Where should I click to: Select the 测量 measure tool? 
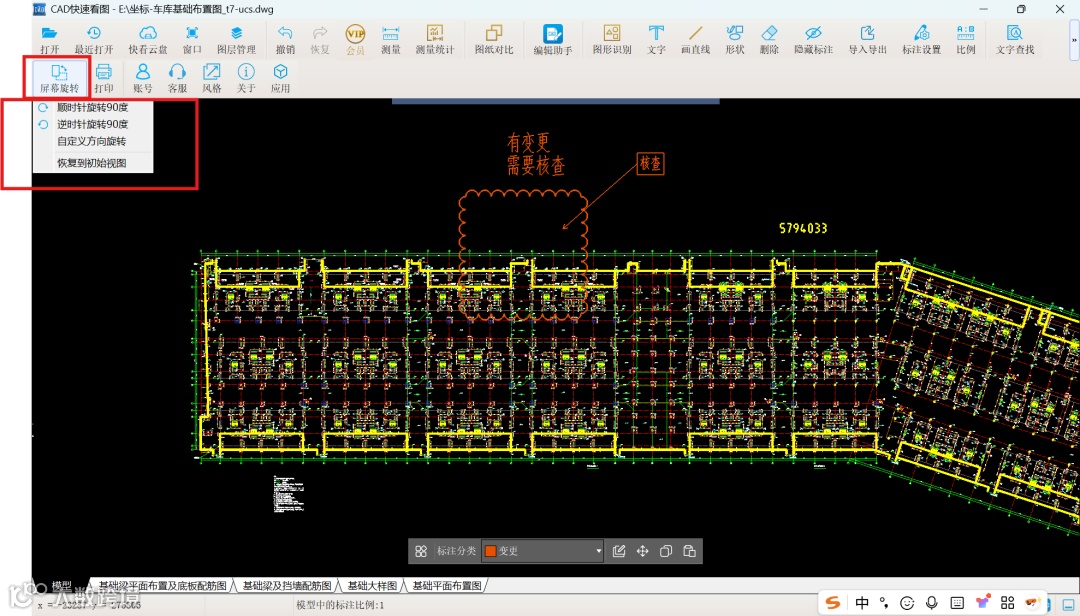(391, 39)
